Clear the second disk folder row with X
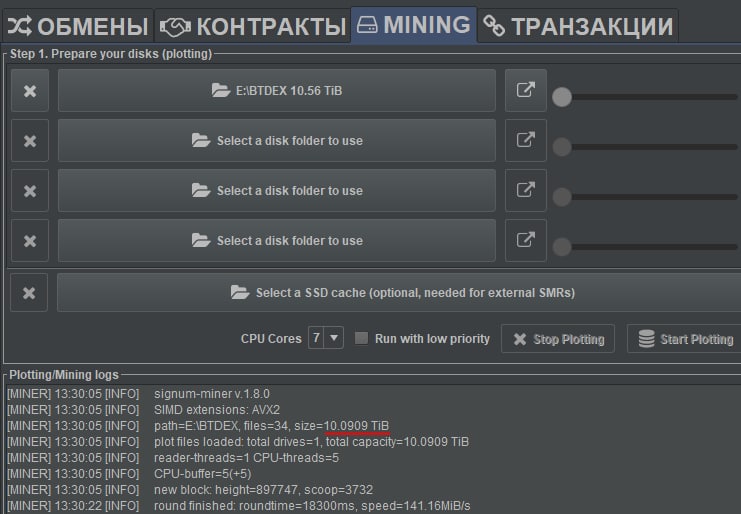 pos(30,141)
